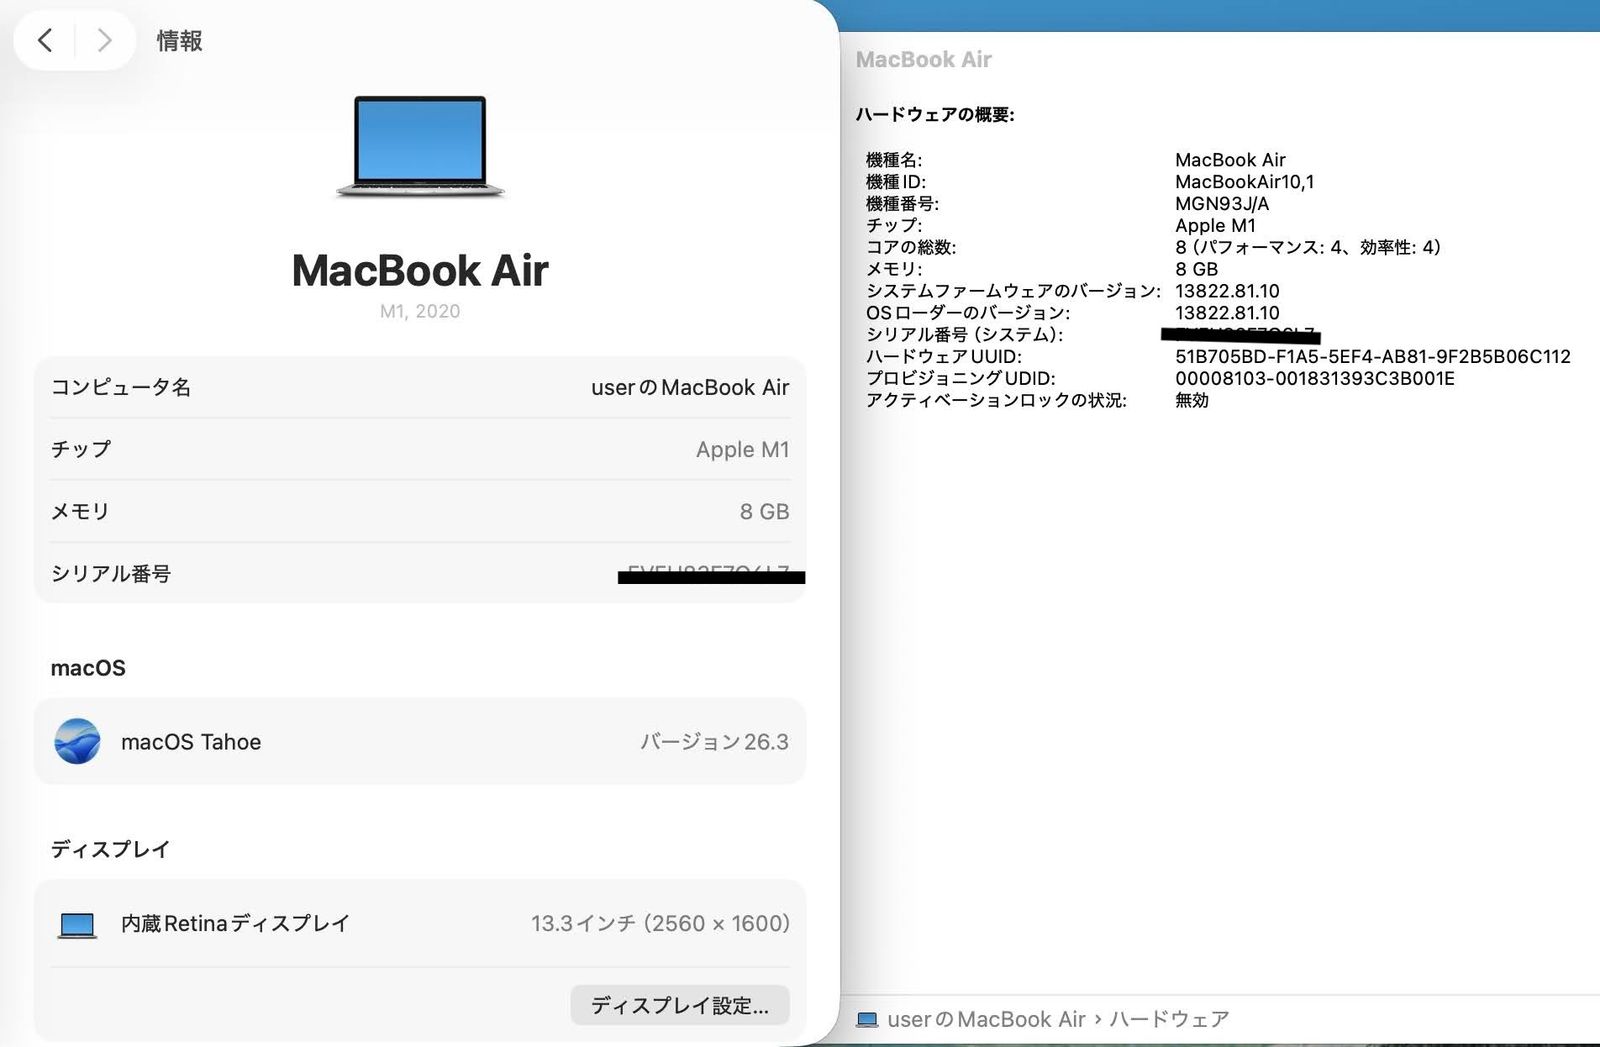
Task: Click the MacBook Air heading in hardware pane
Action: [x=923, y=59]
